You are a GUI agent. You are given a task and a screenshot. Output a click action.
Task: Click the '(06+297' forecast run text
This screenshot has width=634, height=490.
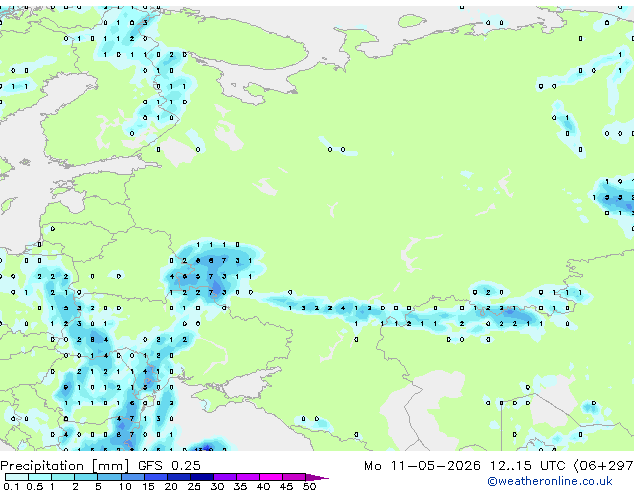pyautogui.click(x=603, y=466)
